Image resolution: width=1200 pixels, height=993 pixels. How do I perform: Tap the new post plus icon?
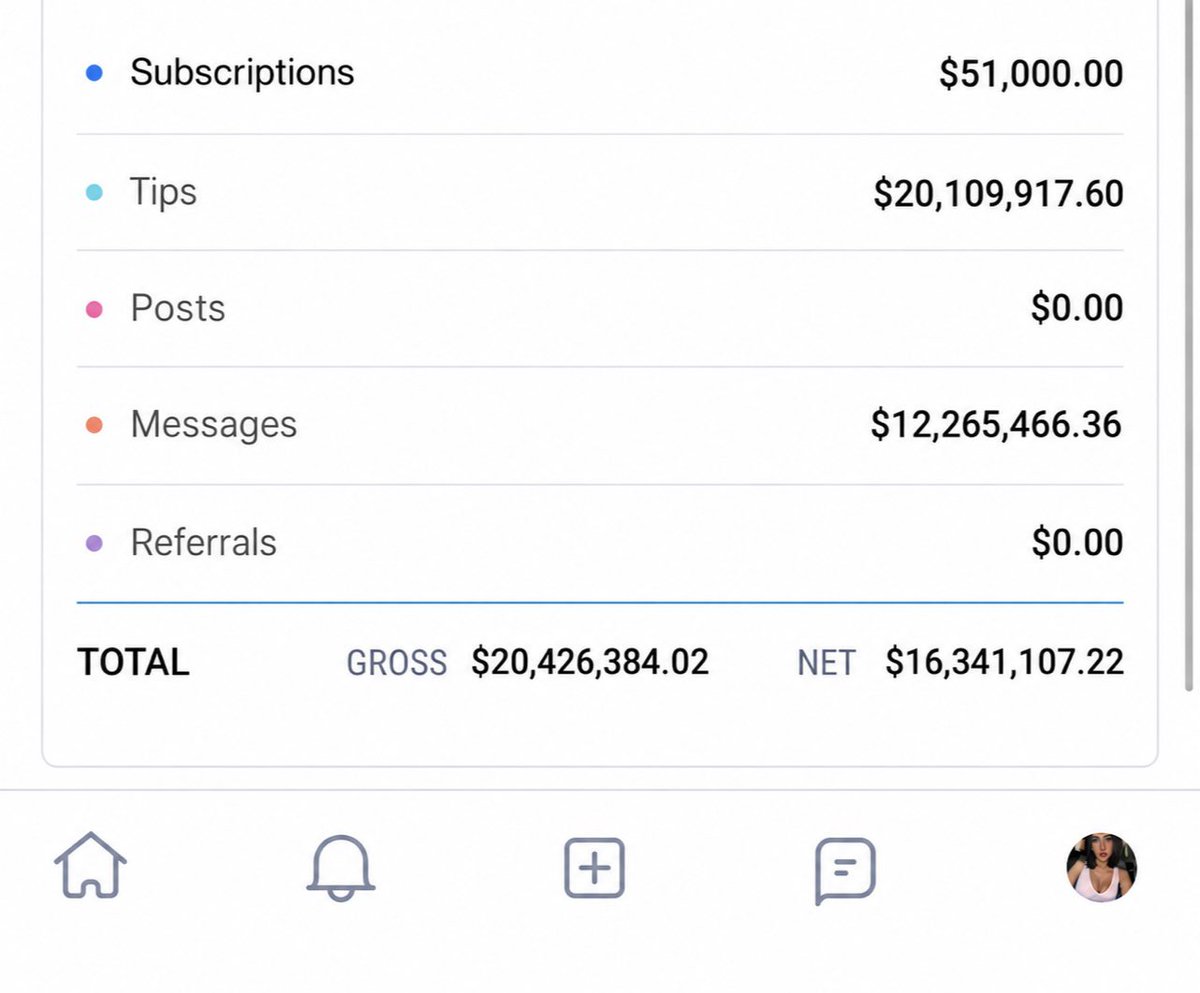click(594, 867)
